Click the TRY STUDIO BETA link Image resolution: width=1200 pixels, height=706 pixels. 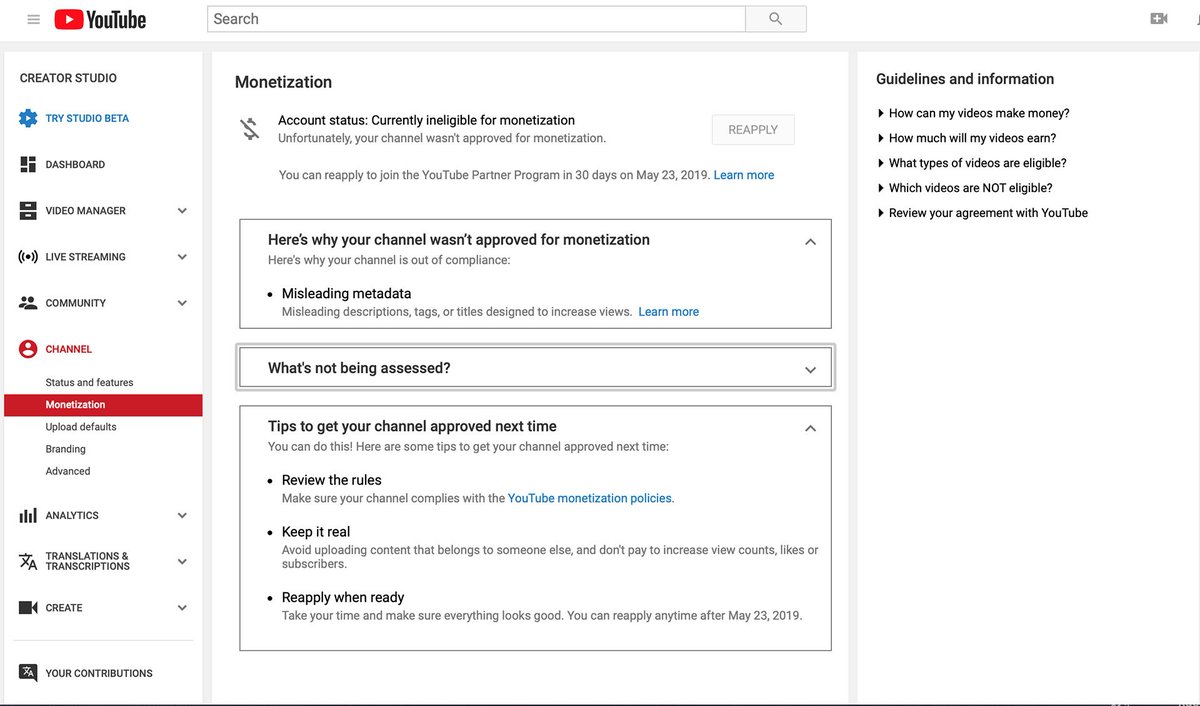pyautogui.click(x=87, y=118)
